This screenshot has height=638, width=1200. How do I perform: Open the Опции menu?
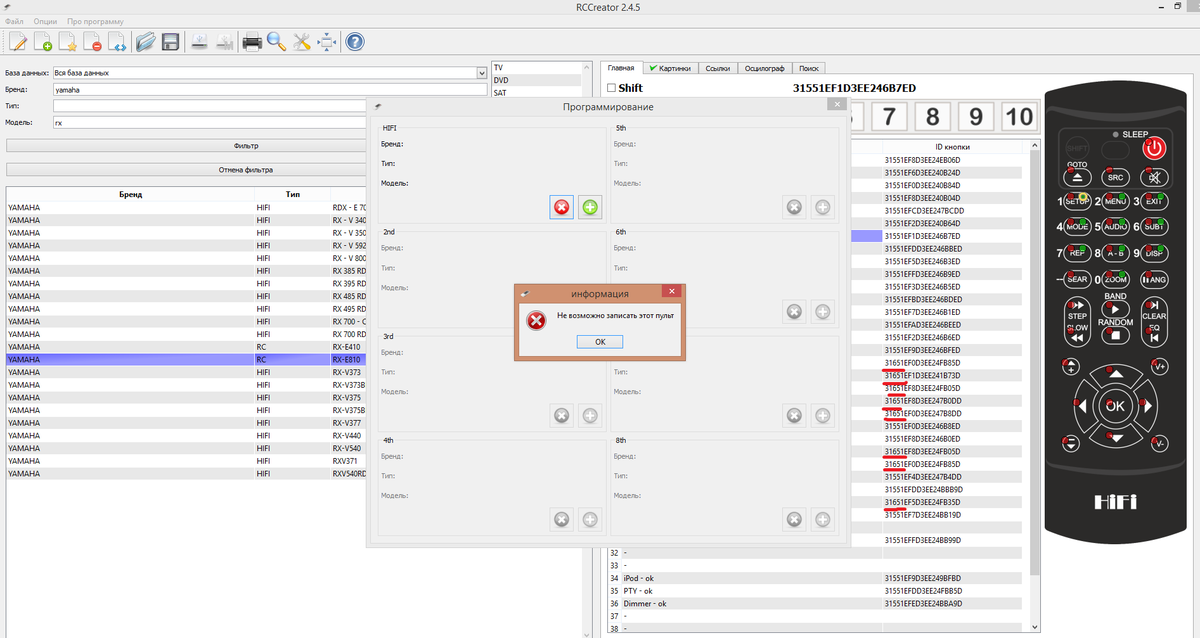coord(45,21)
